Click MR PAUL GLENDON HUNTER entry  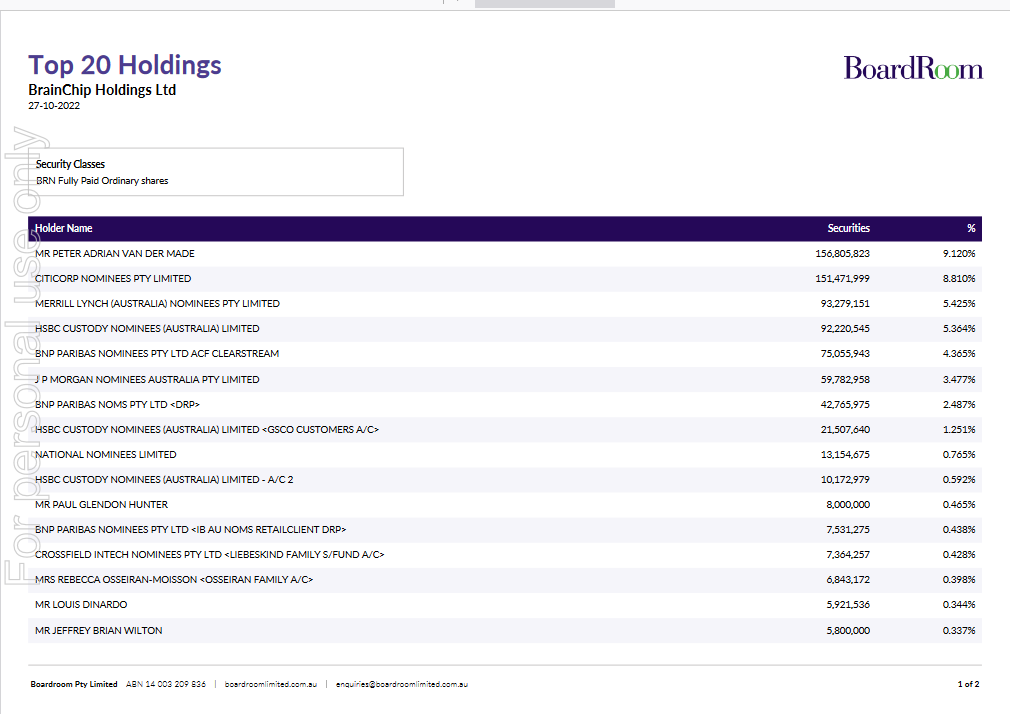pyautogui.click(x=101, y=505)
